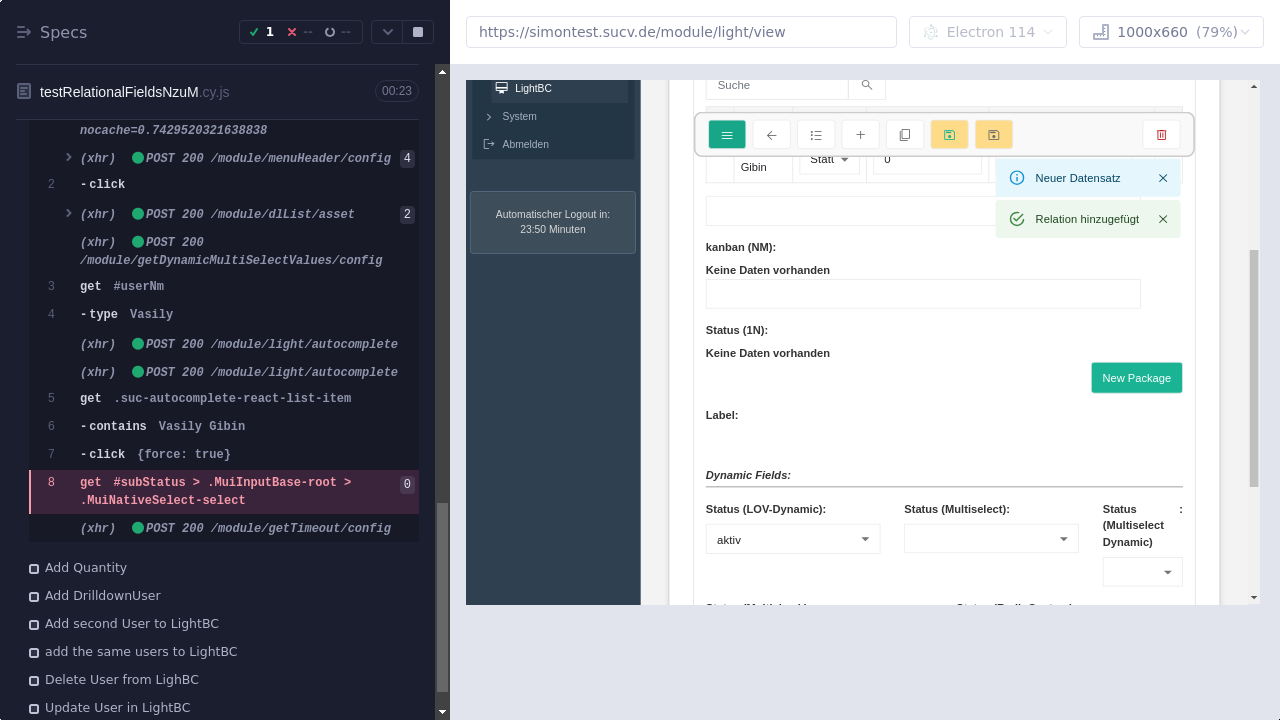This screenshot has height=720, width=1280.
Task: Click the red trash delete icon
Action: [x=1161, y=135]
